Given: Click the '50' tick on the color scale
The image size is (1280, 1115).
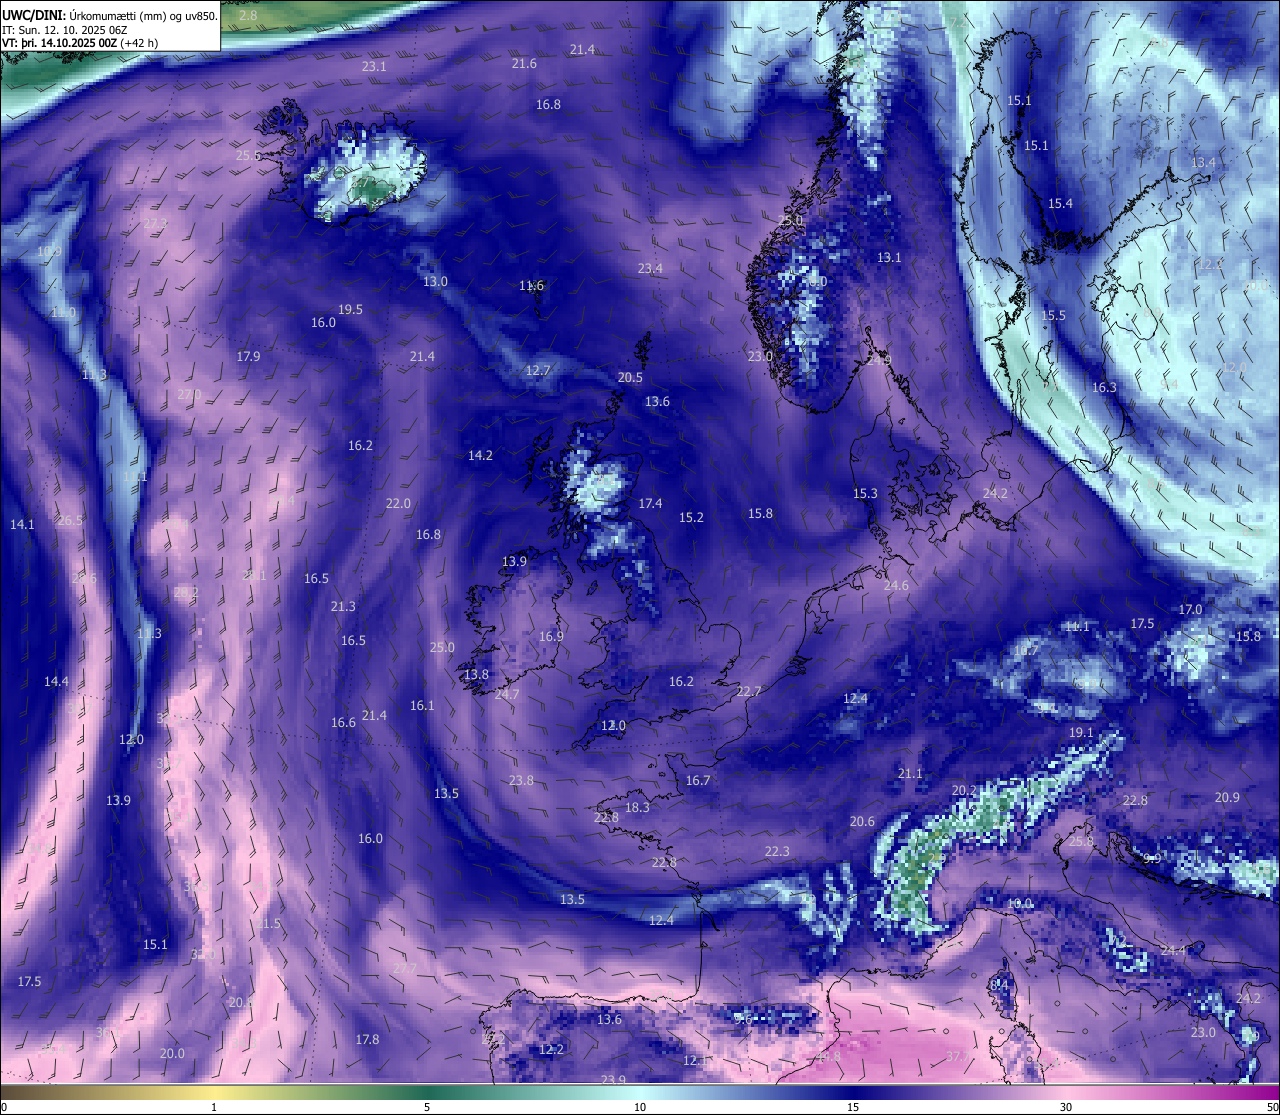Looking at the screenshot, I should [x=1272, y=1107].
